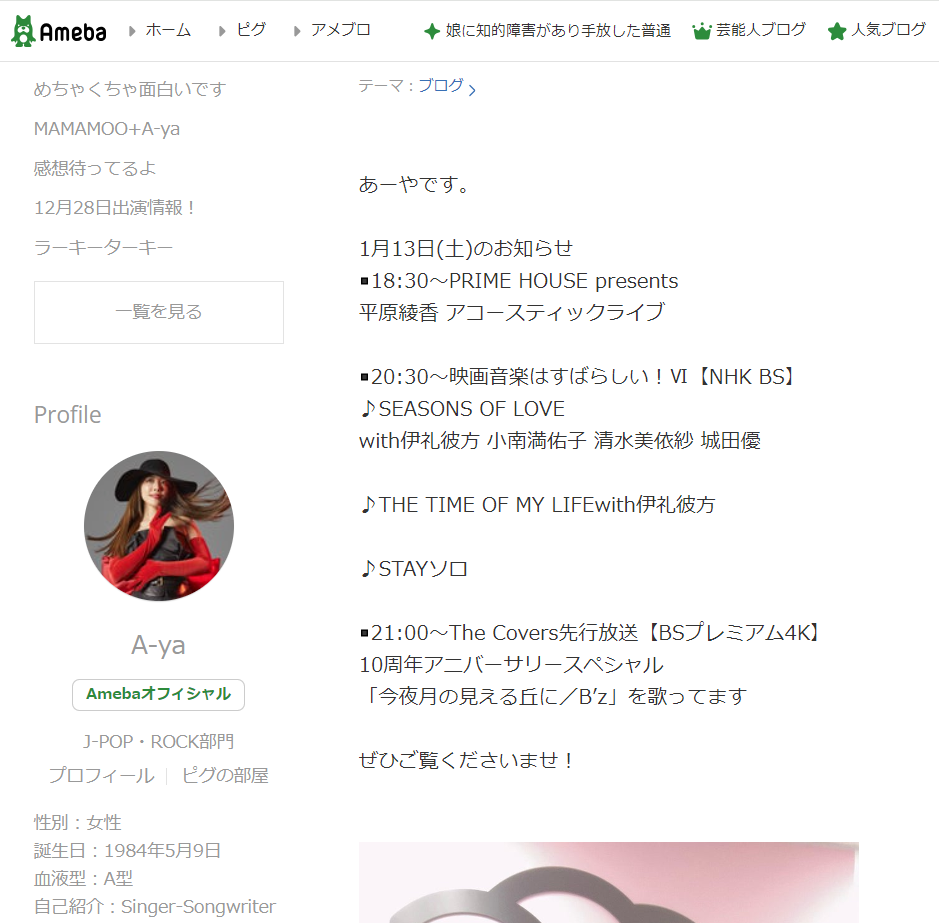Click the arrow icon before ホーム

(x=132, y=31)
